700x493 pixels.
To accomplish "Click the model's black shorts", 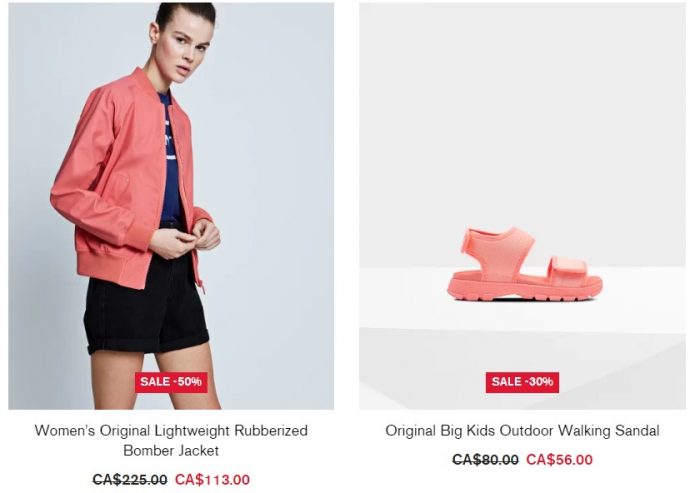I will tap(145, 308).
